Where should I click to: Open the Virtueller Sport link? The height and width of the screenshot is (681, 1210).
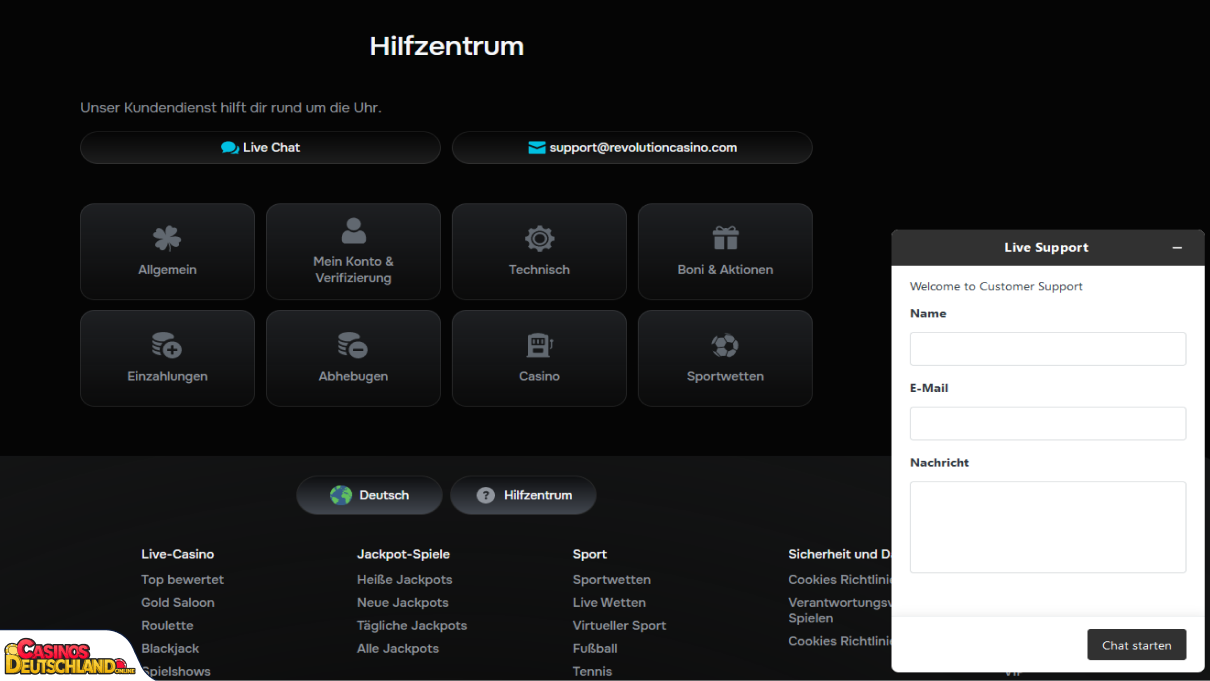[620, 626]
